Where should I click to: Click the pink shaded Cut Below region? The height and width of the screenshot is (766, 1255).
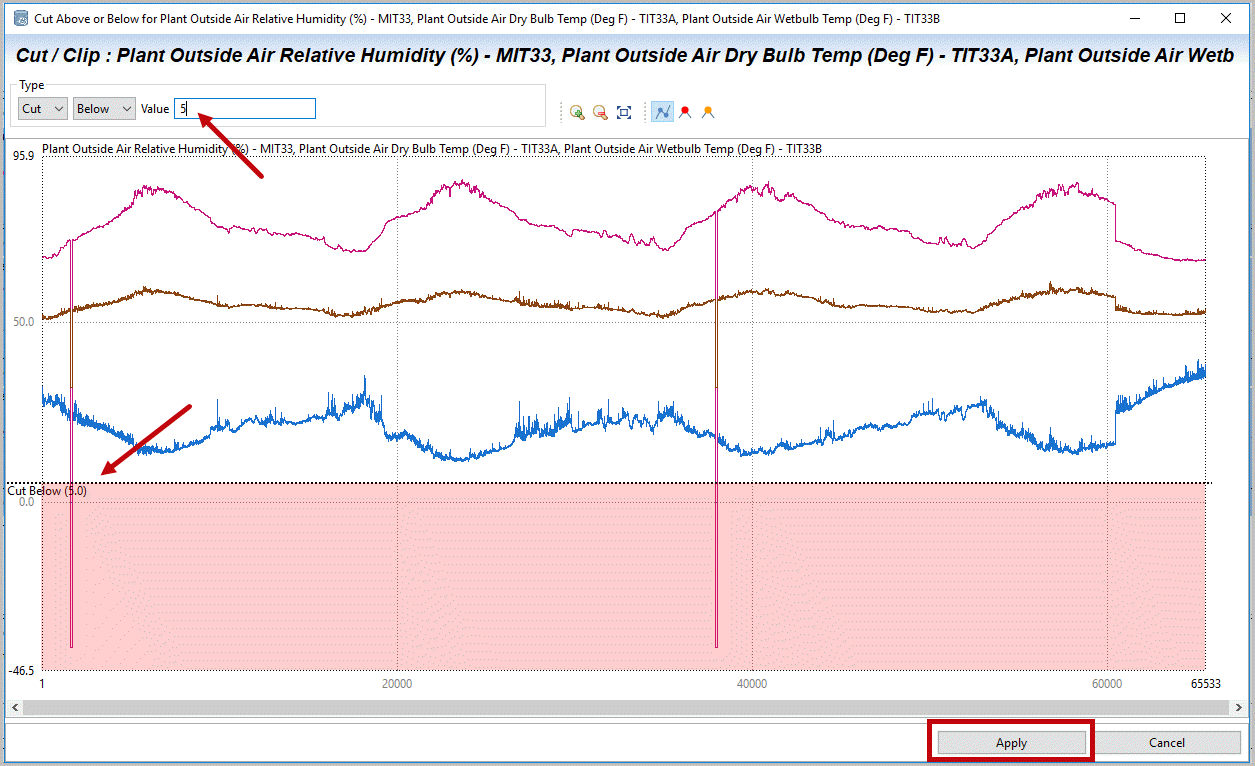[400, 580]
